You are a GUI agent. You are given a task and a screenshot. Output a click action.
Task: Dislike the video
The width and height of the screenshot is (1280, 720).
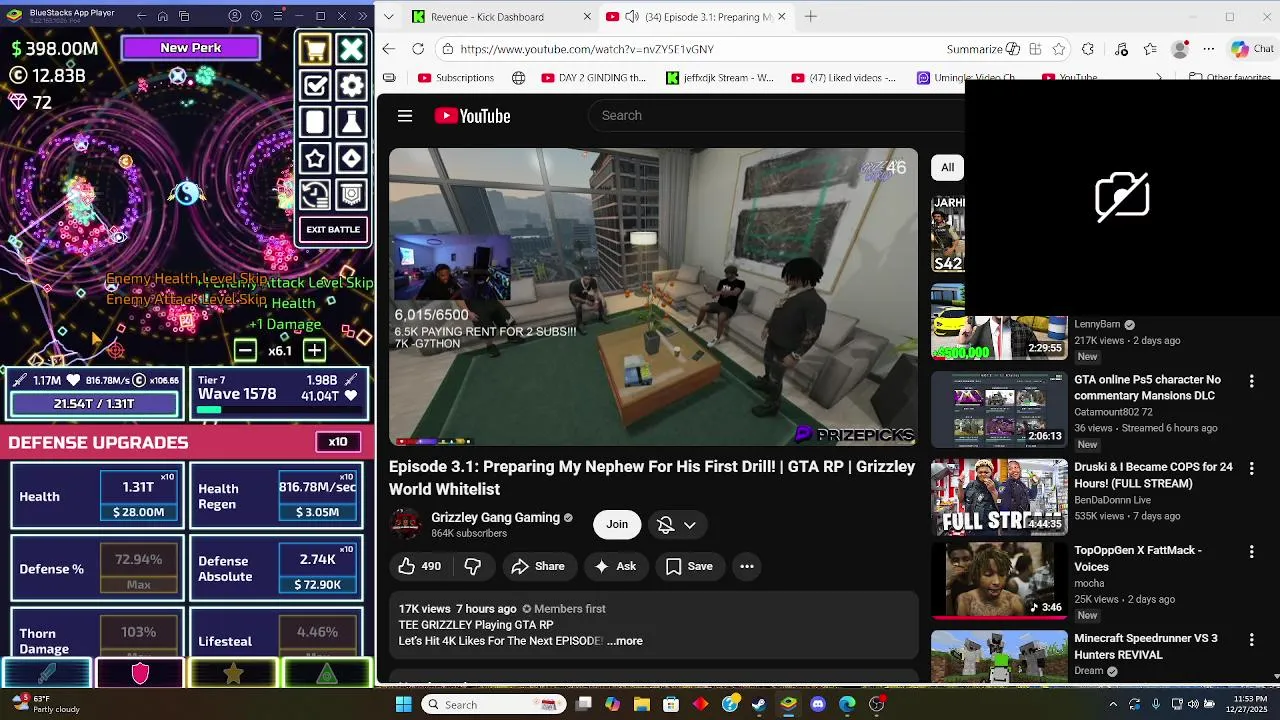pos(473,566)
